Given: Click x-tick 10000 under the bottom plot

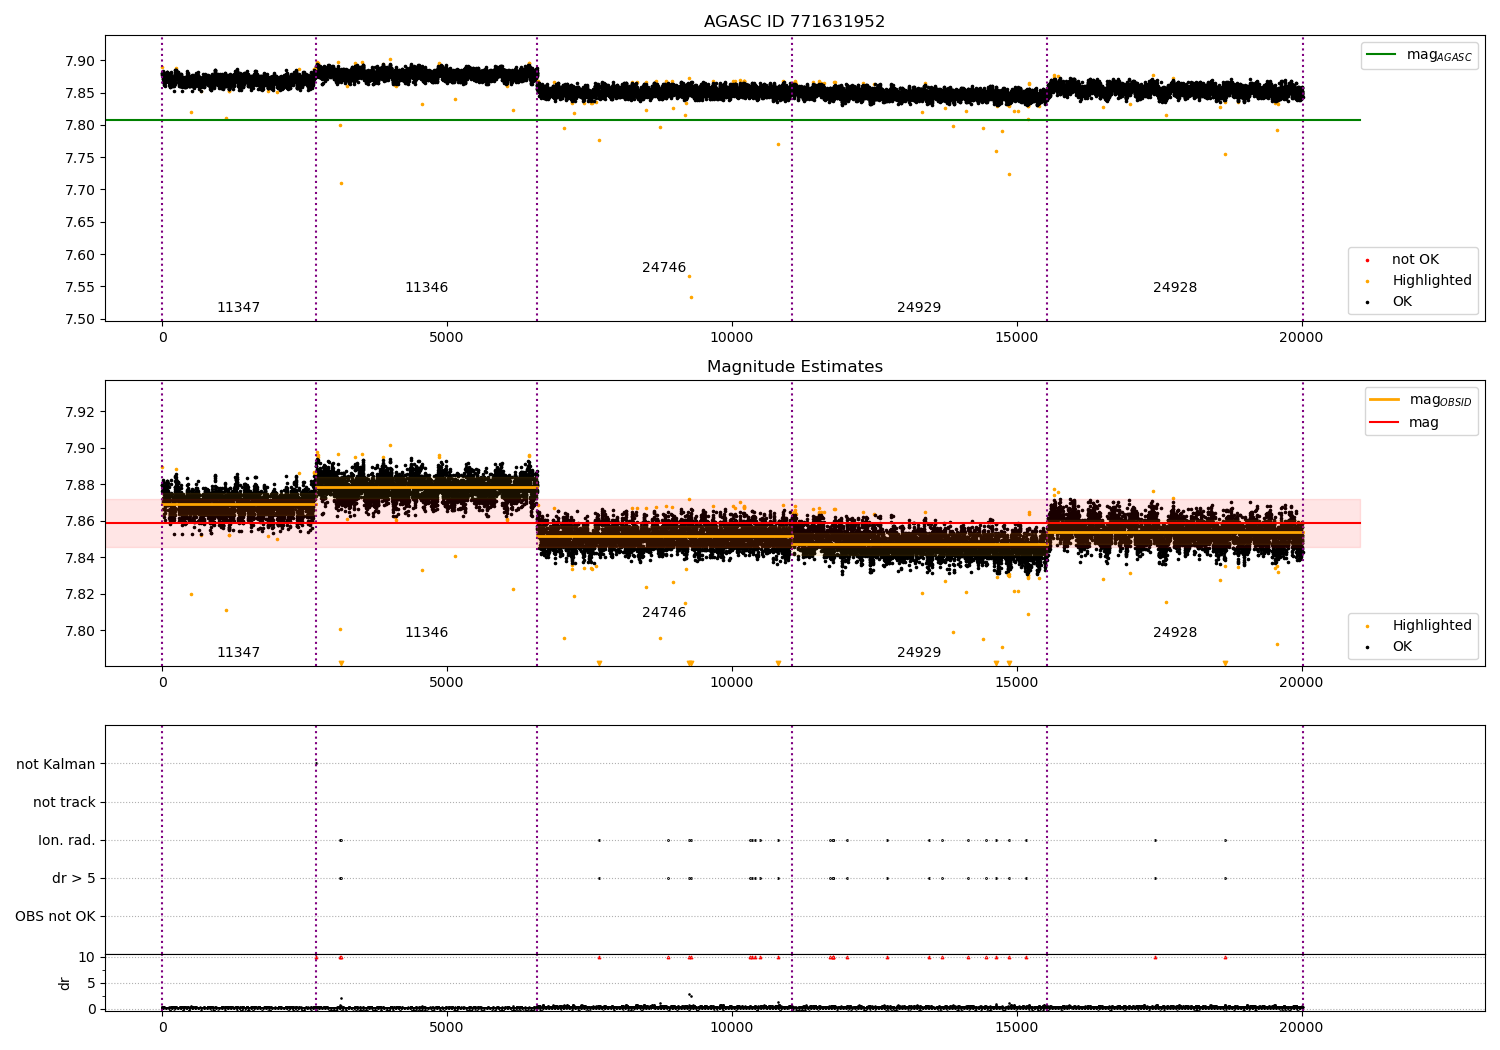Looking at the screenshot, I should pyautogui.click(x=731, y=1028).
